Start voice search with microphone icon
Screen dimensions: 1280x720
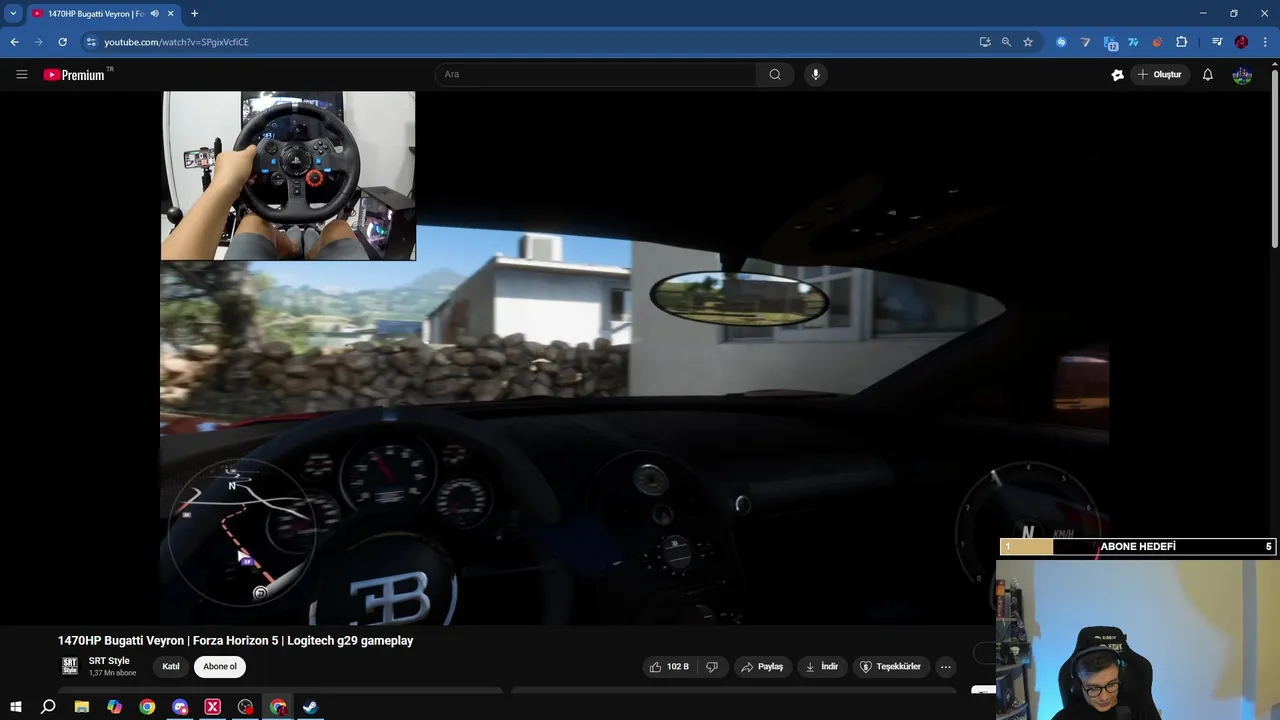(816, 74)
